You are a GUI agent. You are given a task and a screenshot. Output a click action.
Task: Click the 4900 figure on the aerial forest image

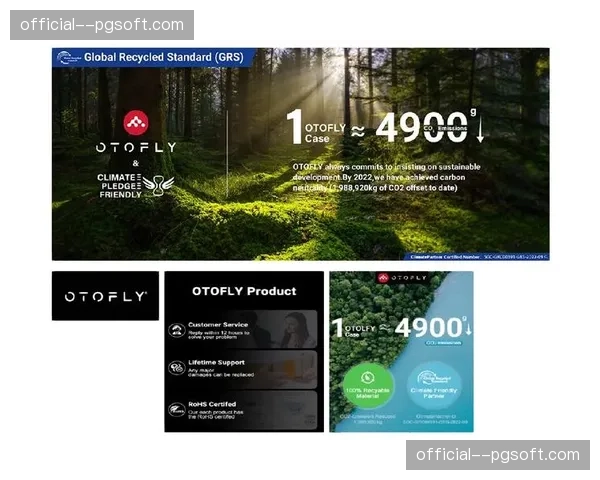[x=429, y=328]
